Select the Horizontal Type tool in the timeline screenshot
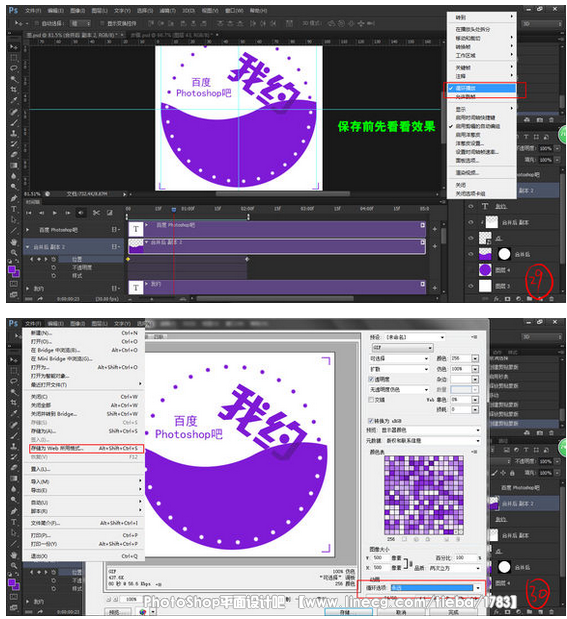Screen dimensions: 567x619 (x=14, y=209)
